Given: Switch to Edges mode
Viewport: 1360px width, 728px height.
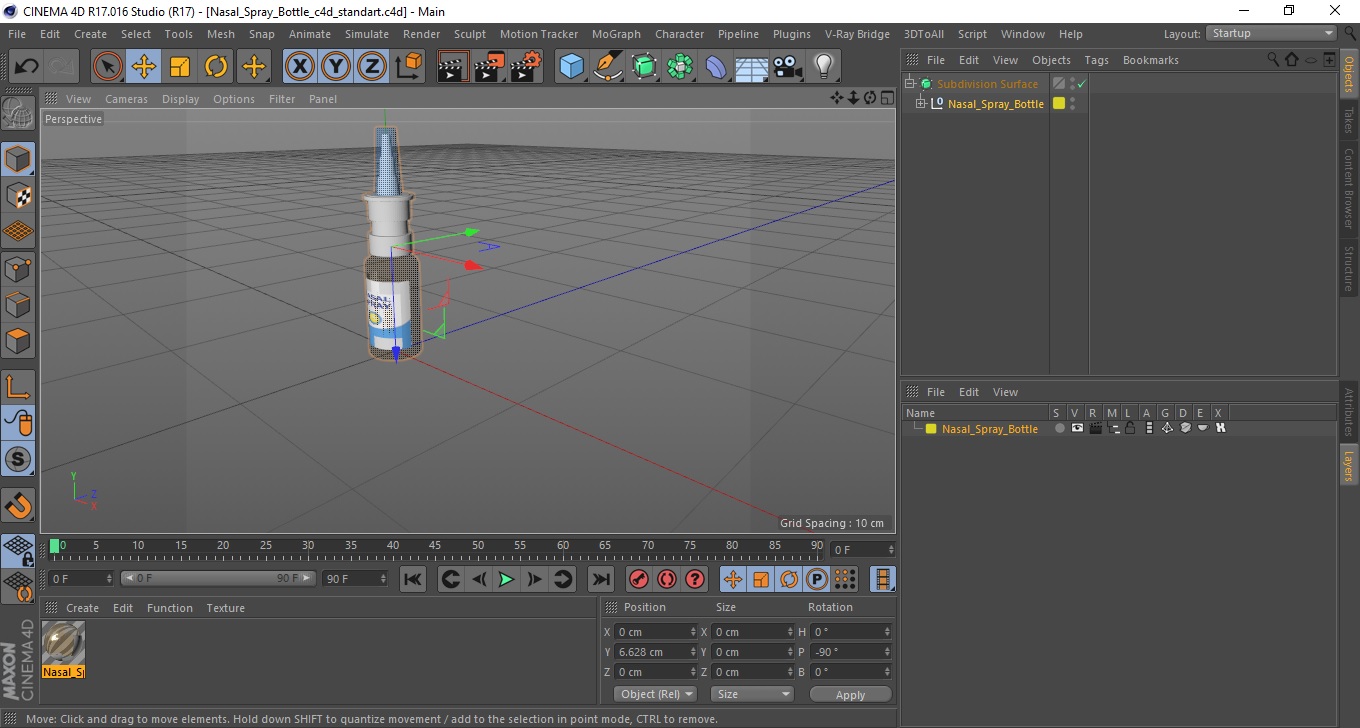Looking at the screenshot, I should [x=18, y=304].
